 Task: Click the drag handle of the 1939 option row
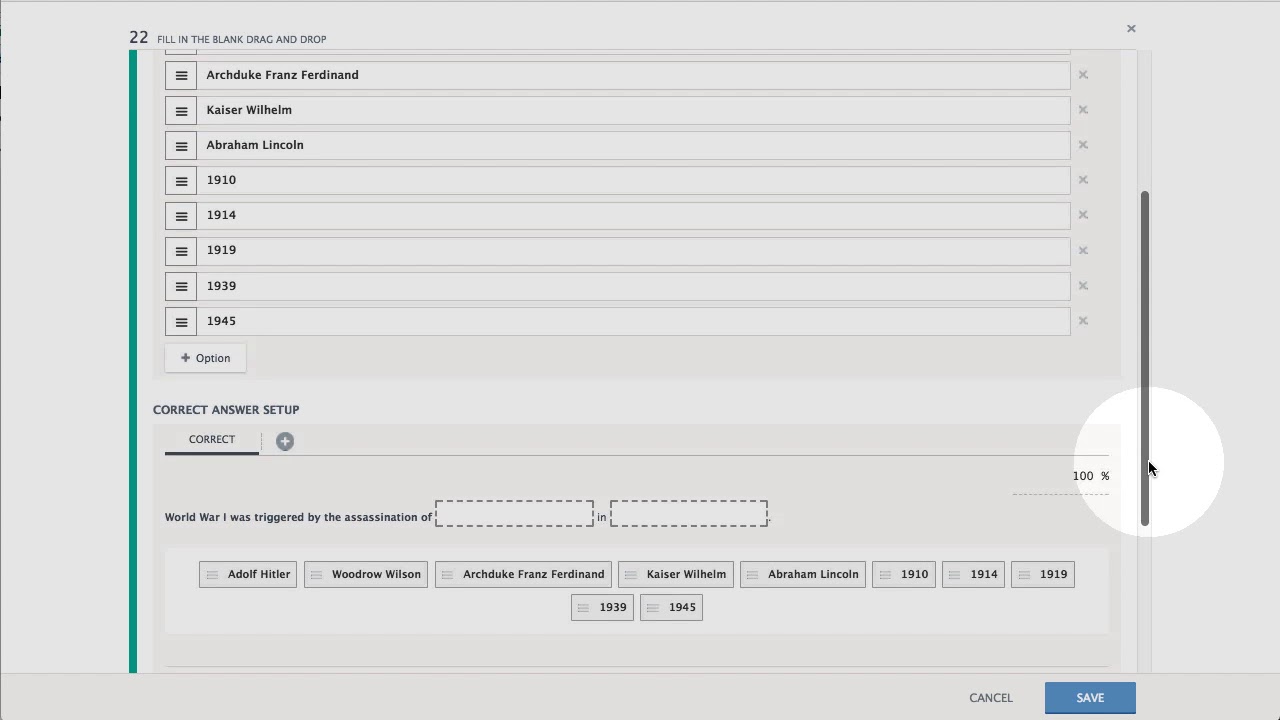pyautogui.click(x=181, y=286)
